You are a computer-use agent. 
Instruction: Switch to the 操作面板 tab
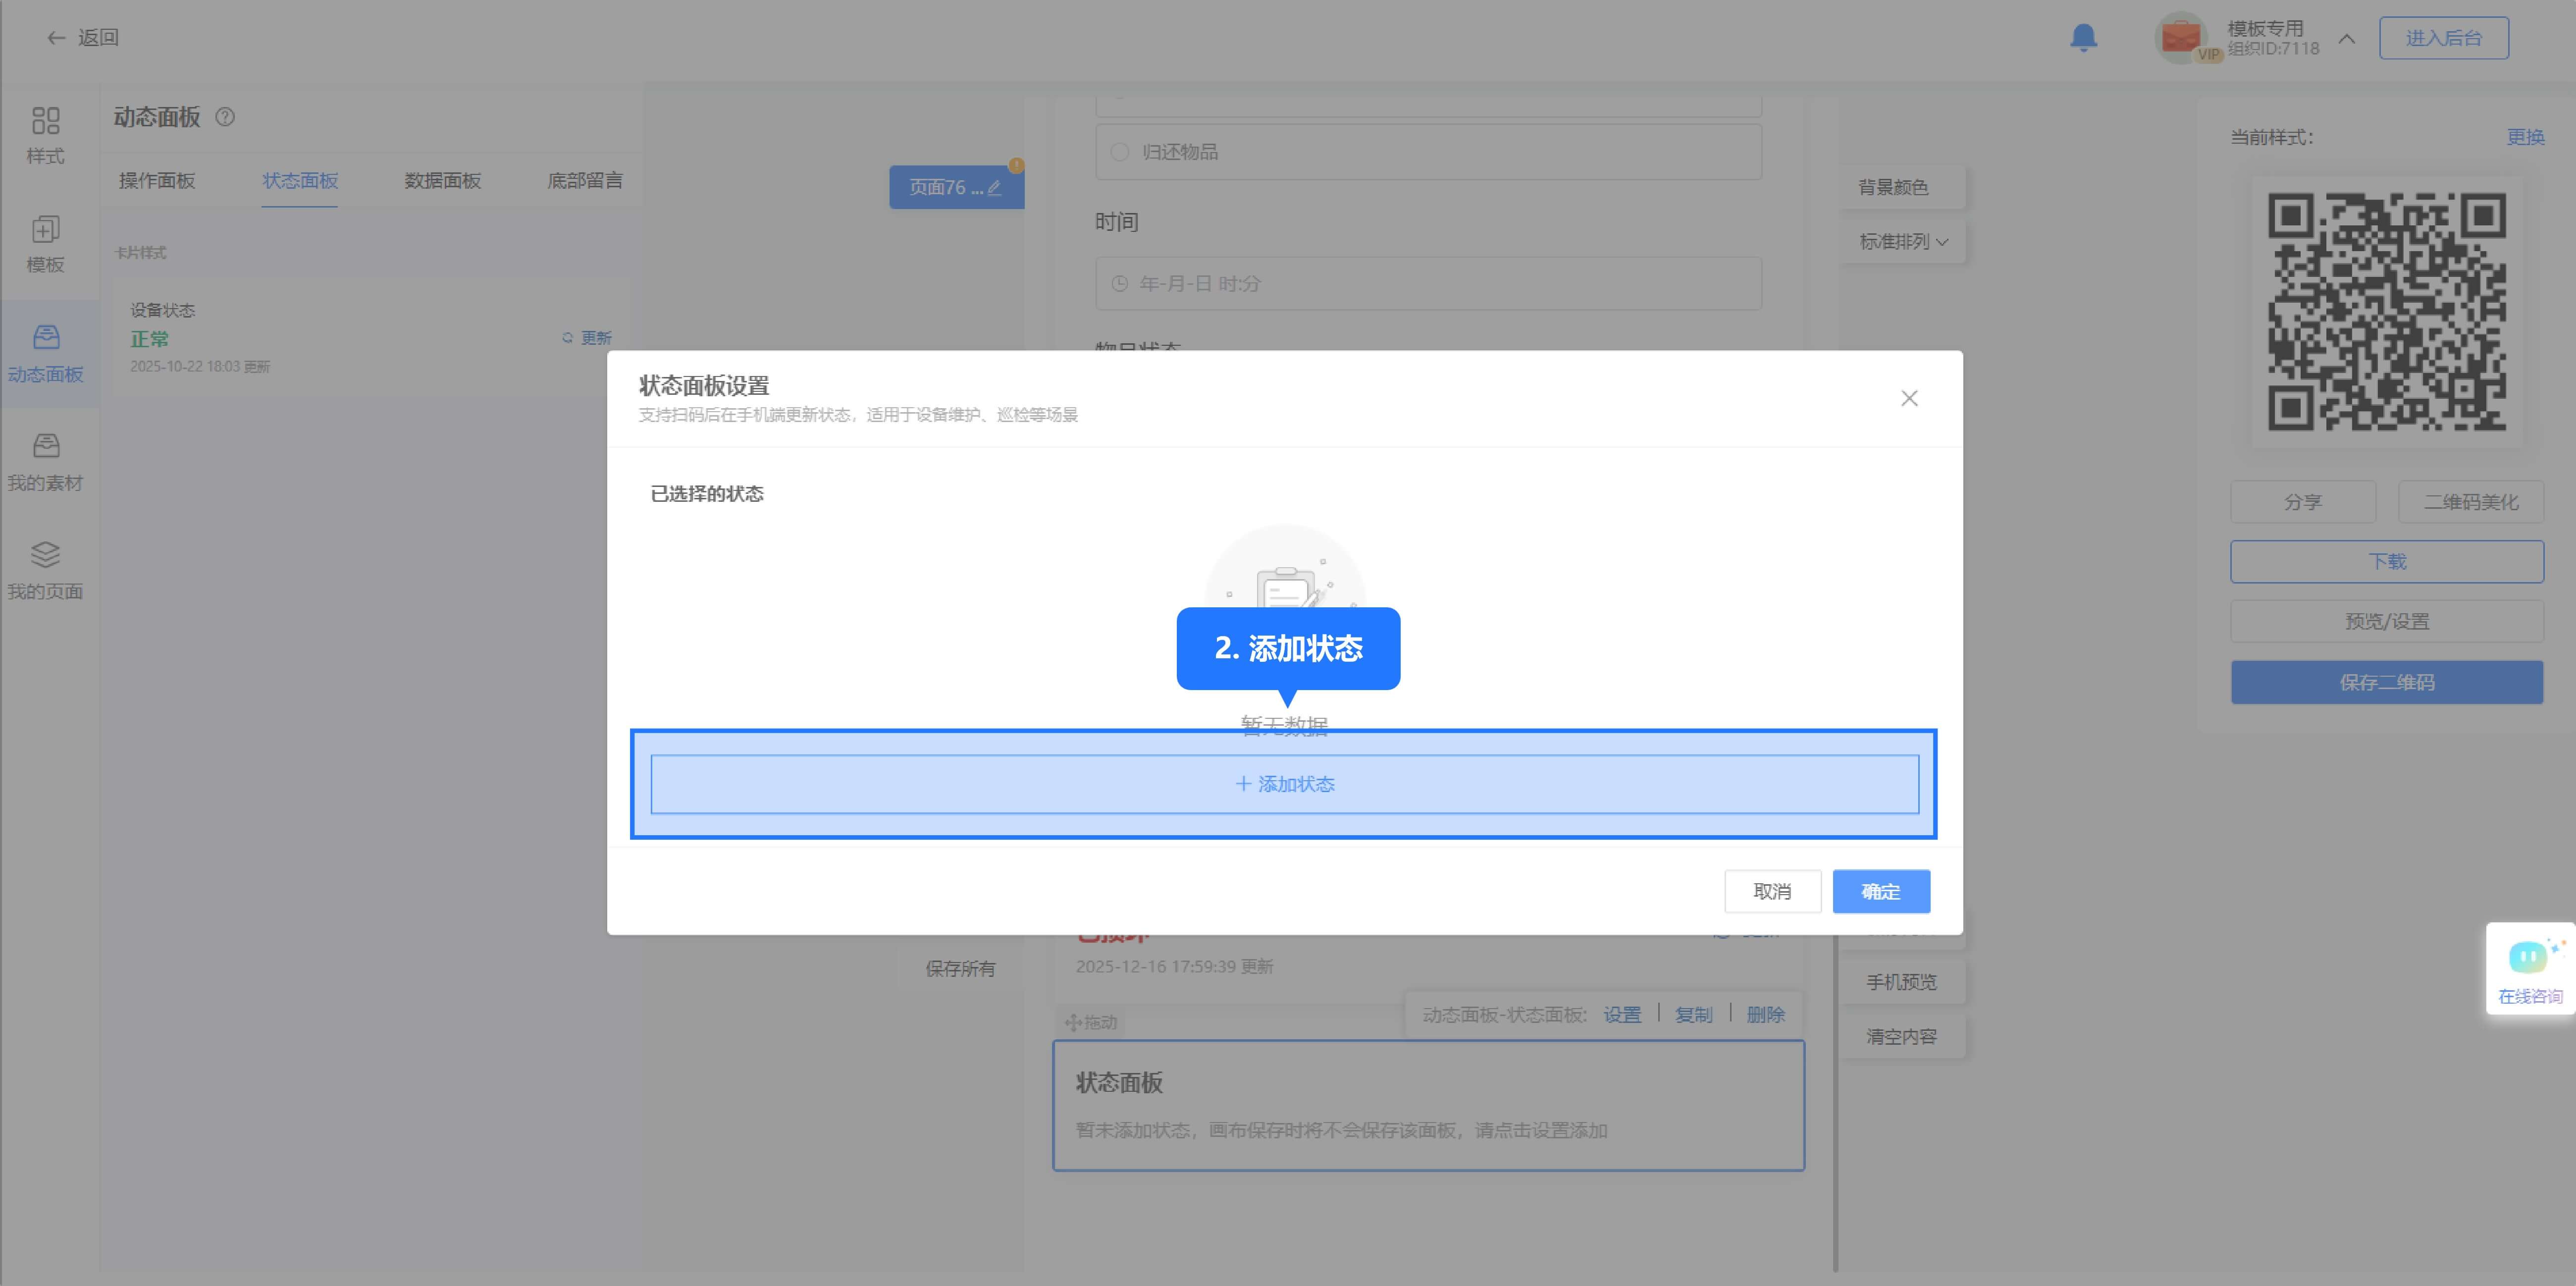click(157, 181)
